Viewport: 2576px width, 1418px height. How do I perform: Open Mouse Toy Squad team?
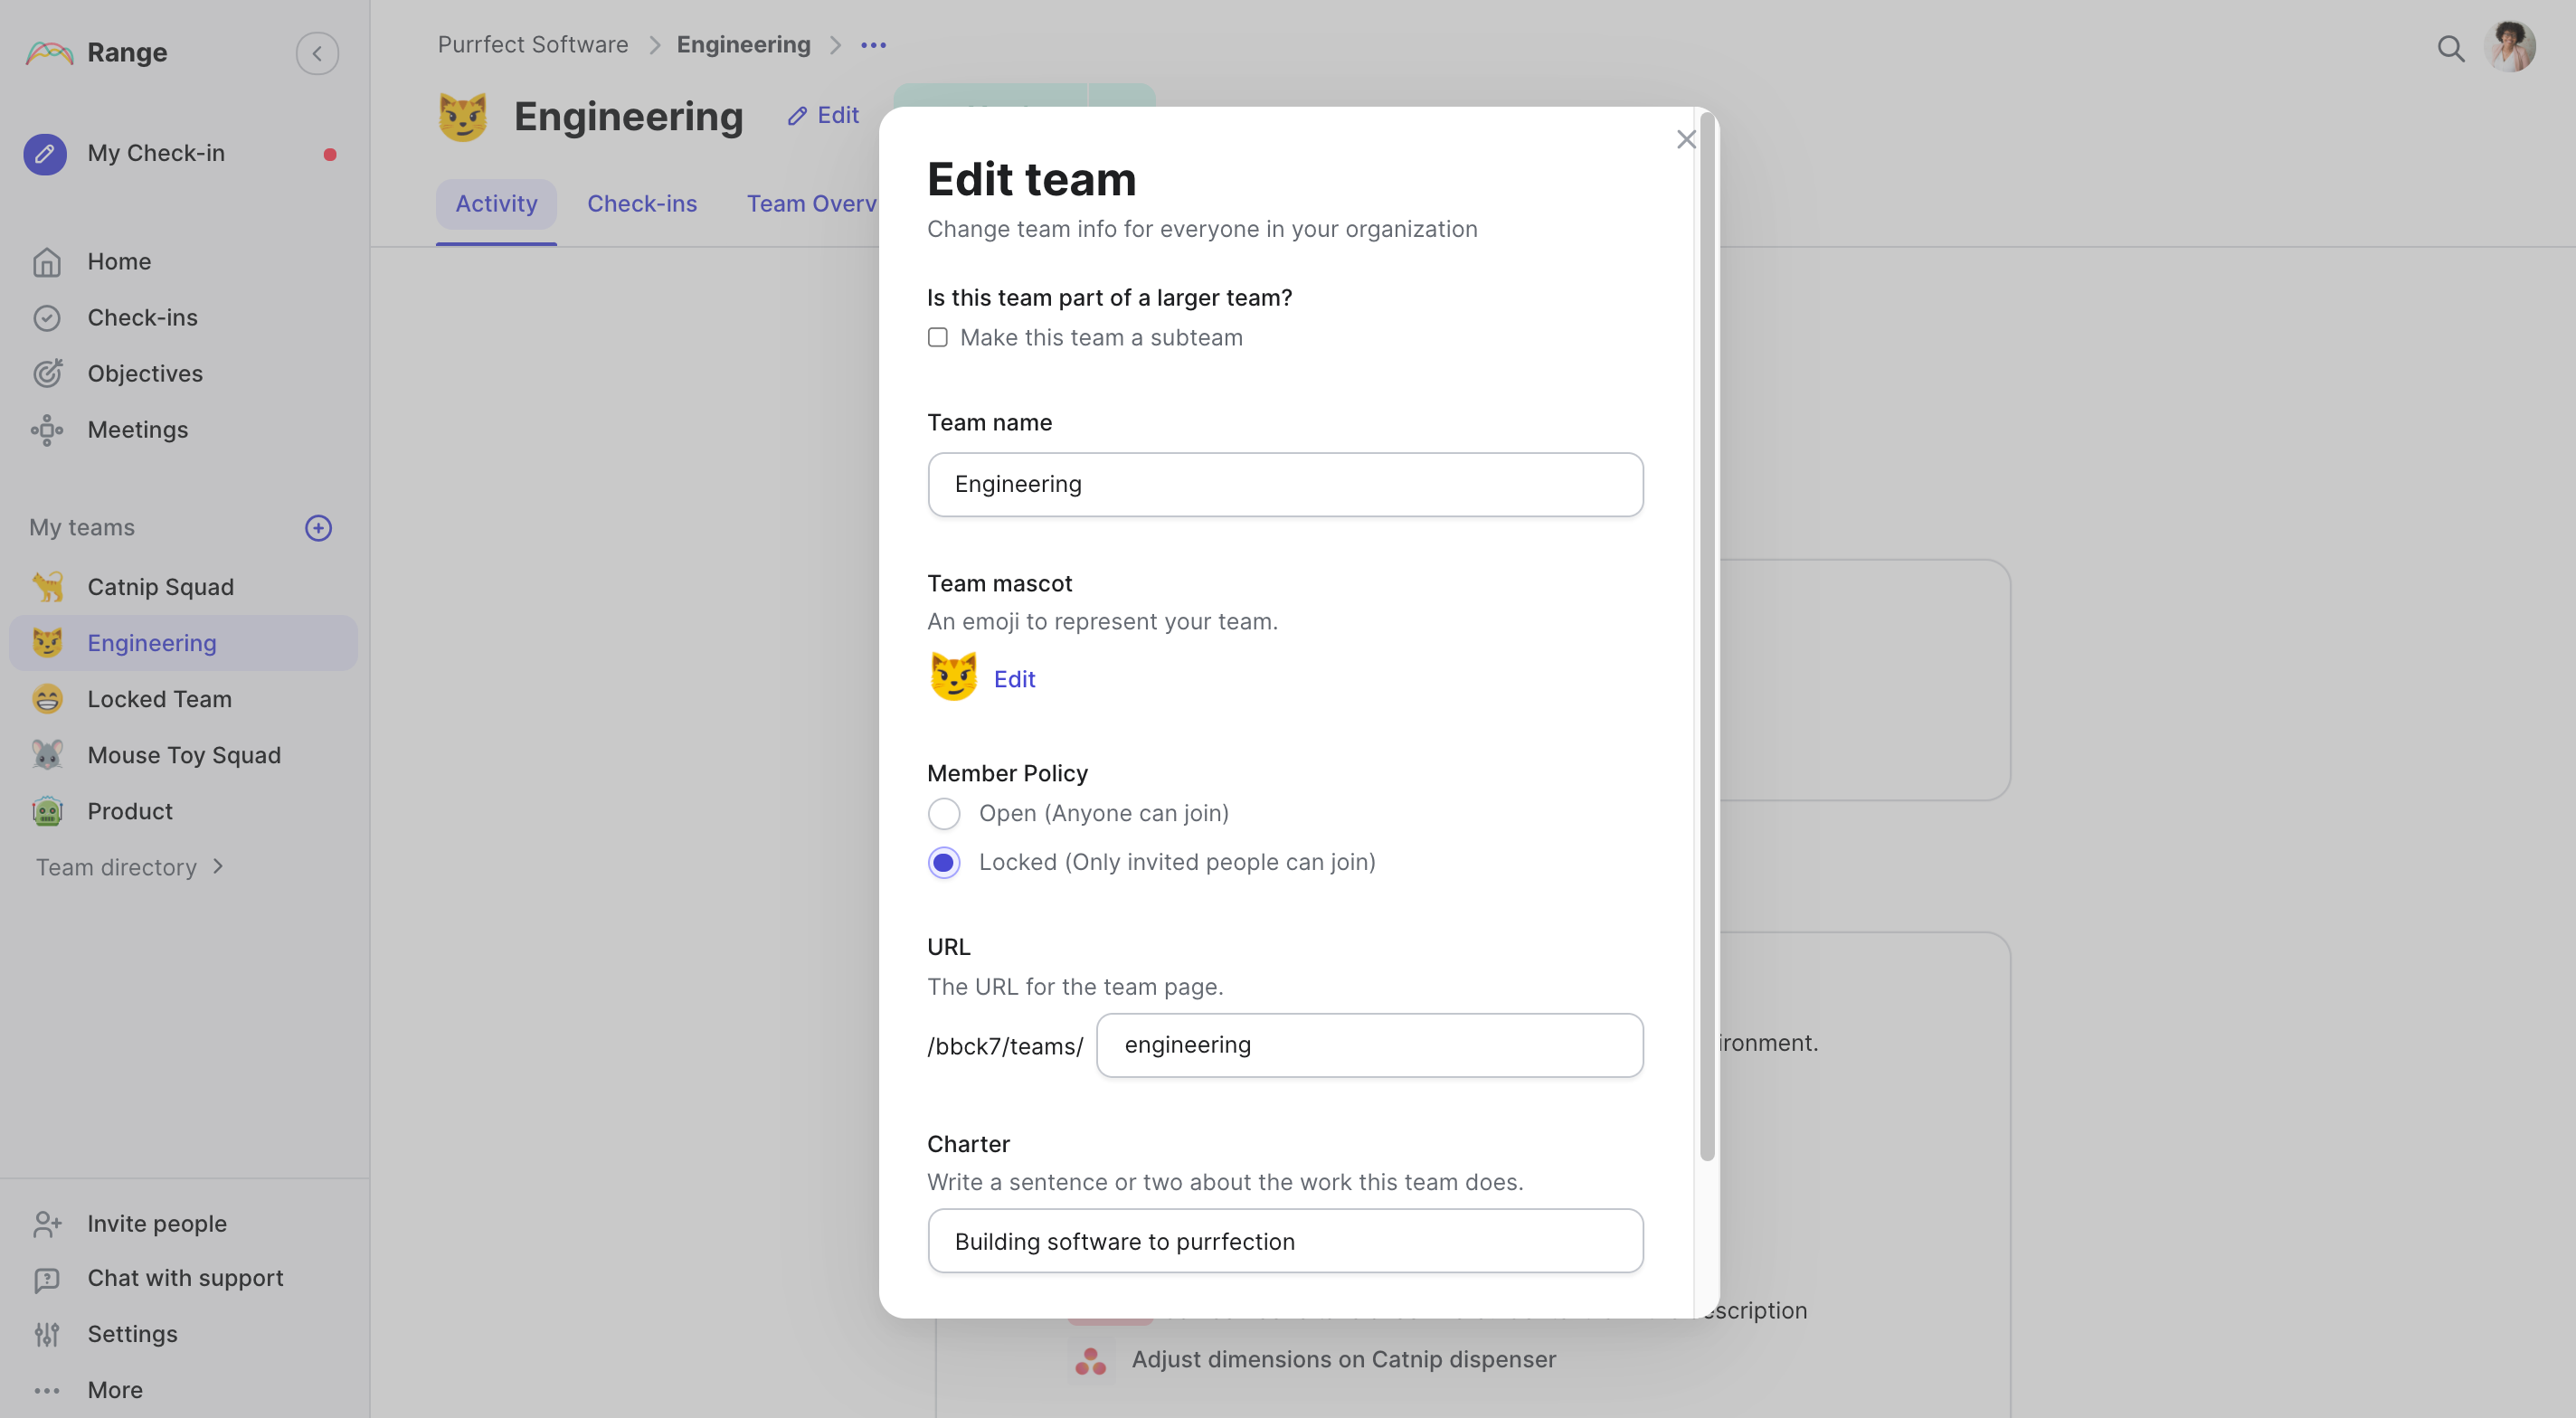coord(184,755)
